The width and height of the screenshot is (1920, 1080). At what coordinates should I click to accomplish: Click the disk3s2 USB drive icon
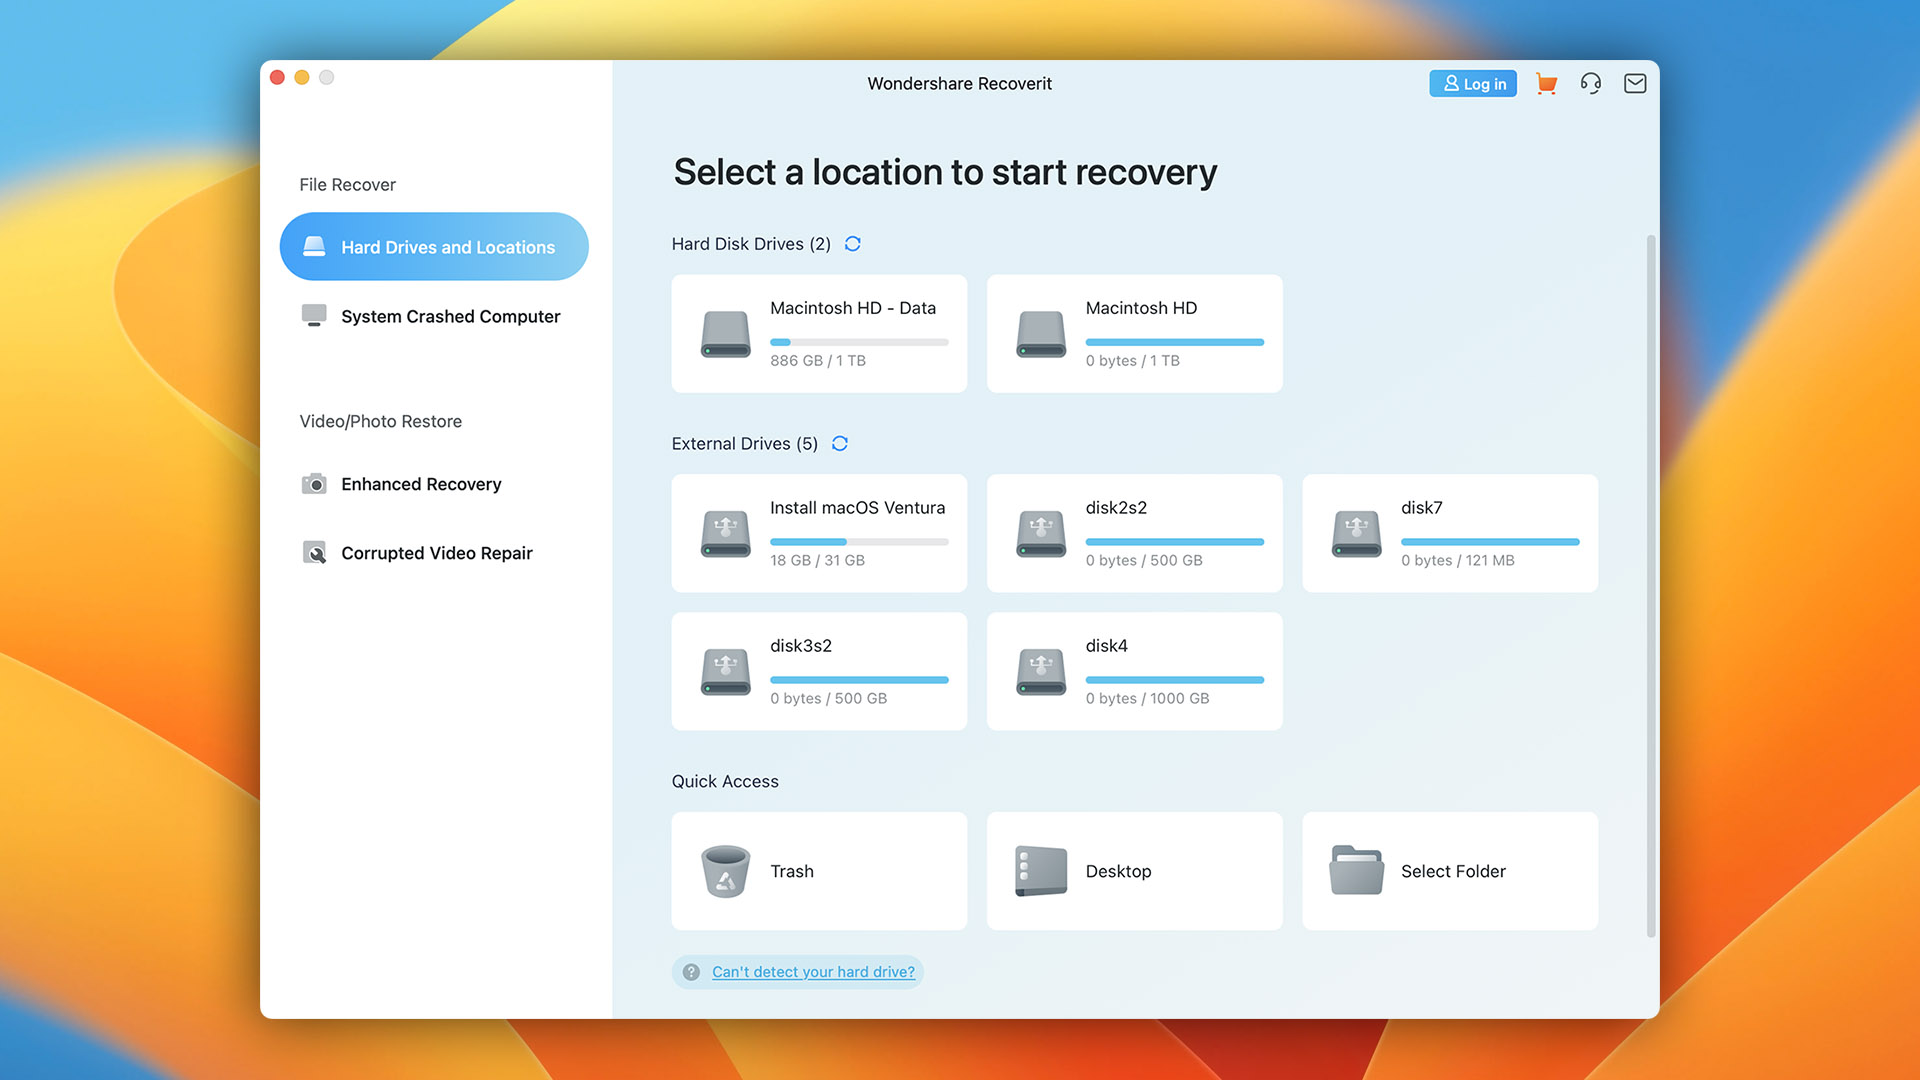(726, 672)
